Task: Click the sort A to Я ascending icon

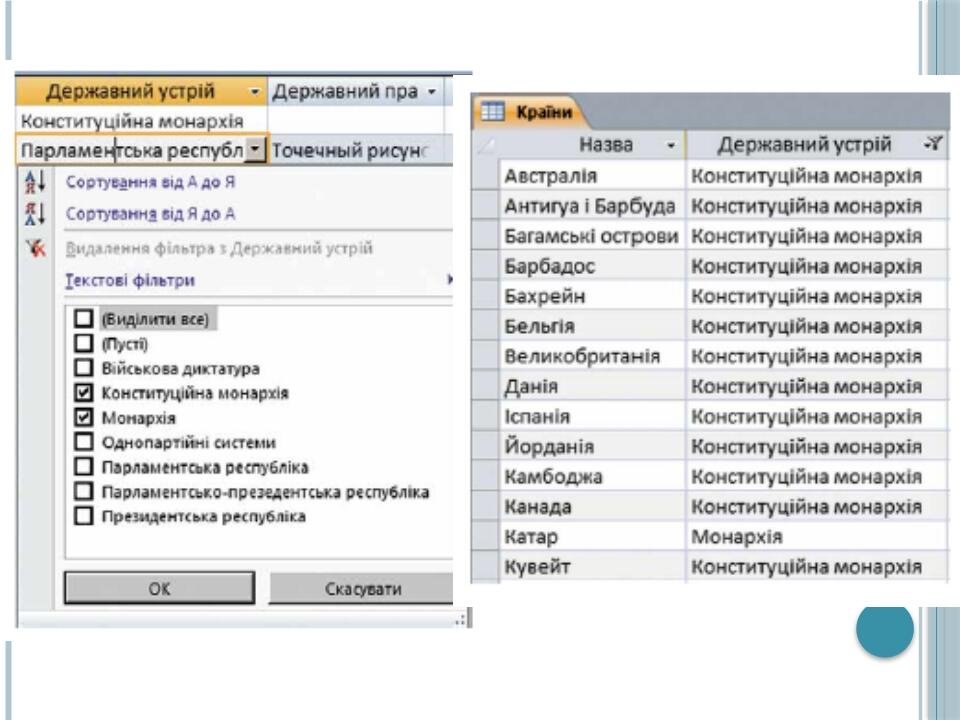Action: [35, 182]
